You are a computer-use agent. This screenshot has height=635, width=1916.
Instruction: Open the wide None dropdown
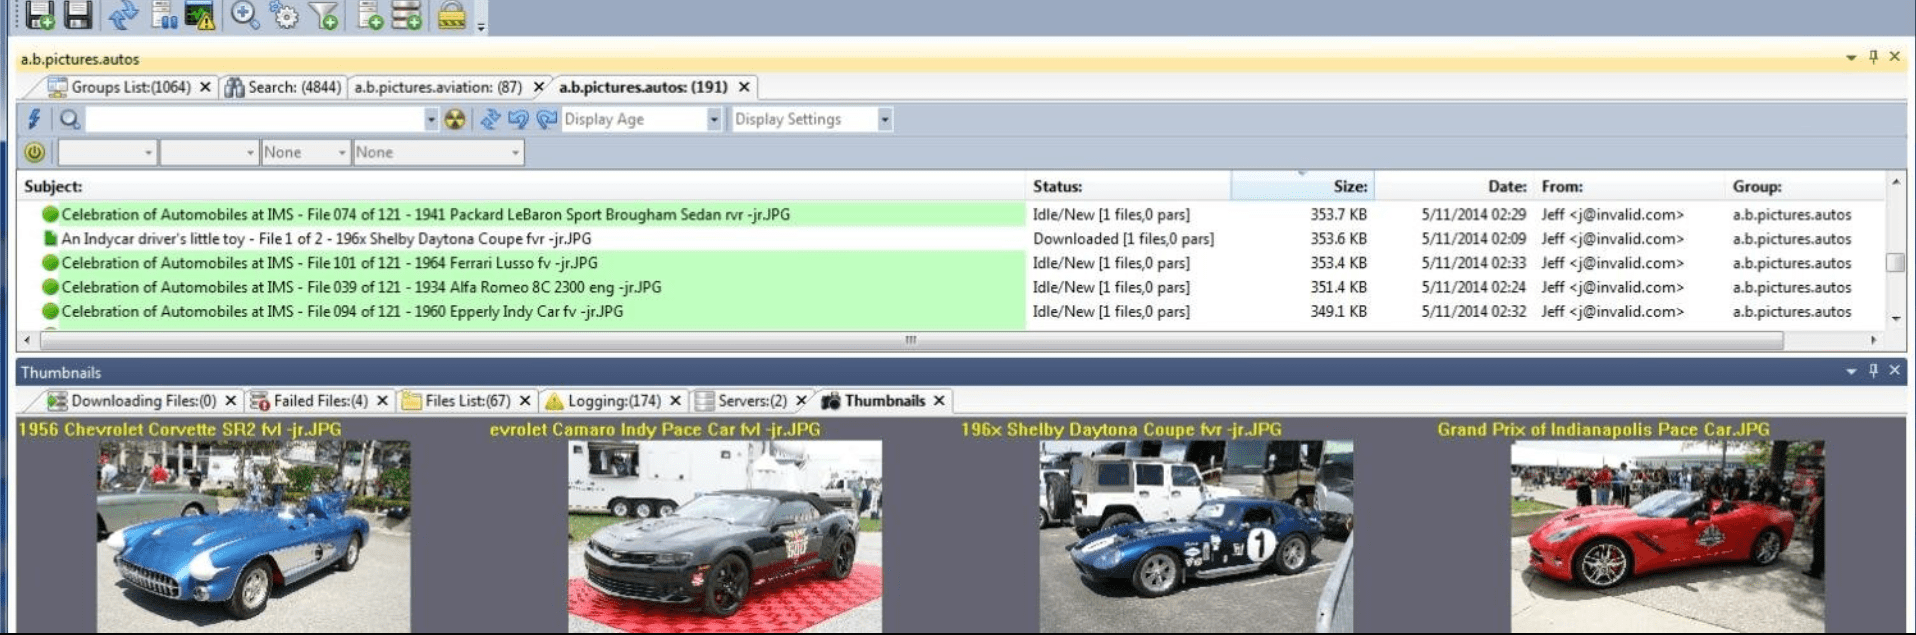pos(438,152)
